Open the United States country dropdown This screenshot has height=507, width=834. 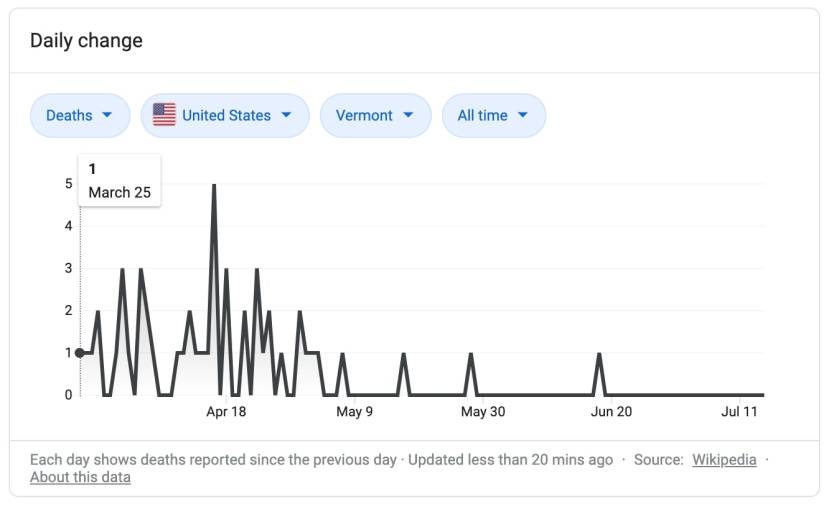(x=225, y=115)
